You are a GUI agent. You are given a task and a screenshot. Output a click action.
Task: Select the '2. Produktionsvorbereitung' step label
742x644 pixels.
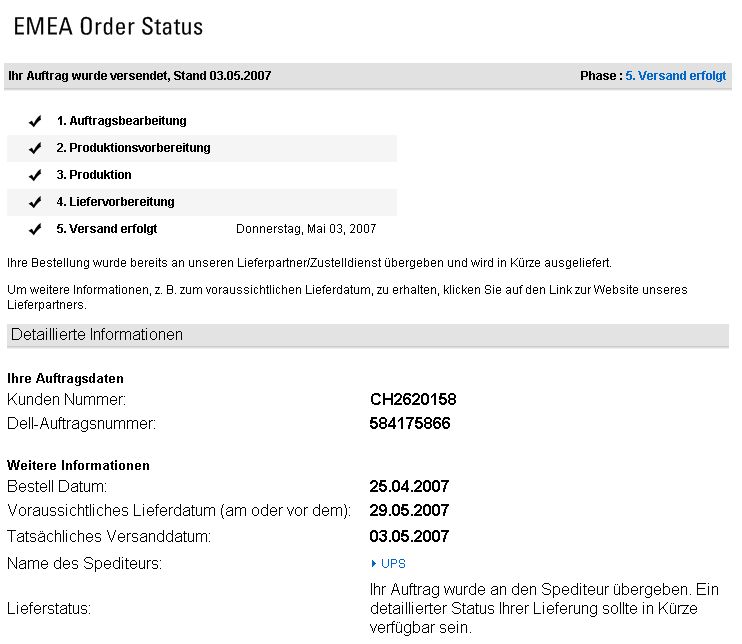point(133,148)
